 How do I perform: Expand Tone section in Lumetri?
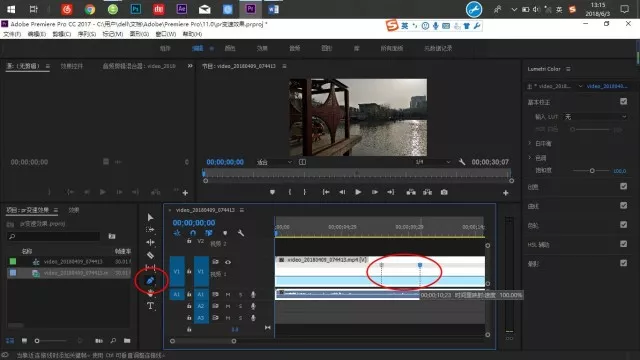point(530,158)
